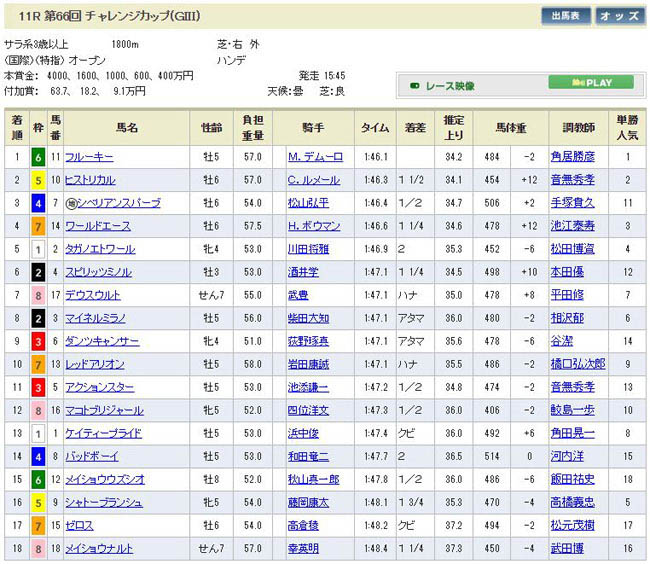Click green frame number 6 for フルーキー
Screen dimensions: 650x564
pyautogui.click(x=38, y=157)
